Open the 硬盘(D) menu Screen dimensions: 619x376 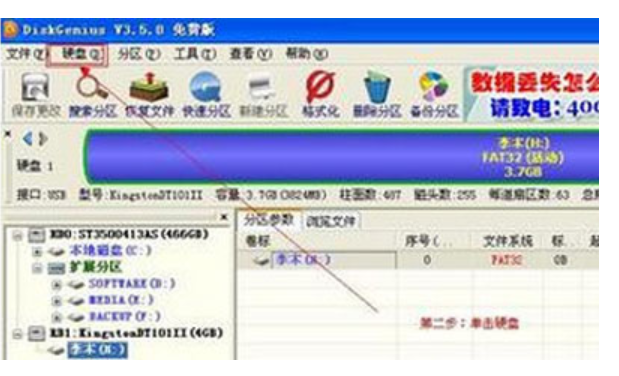point(82,54)
